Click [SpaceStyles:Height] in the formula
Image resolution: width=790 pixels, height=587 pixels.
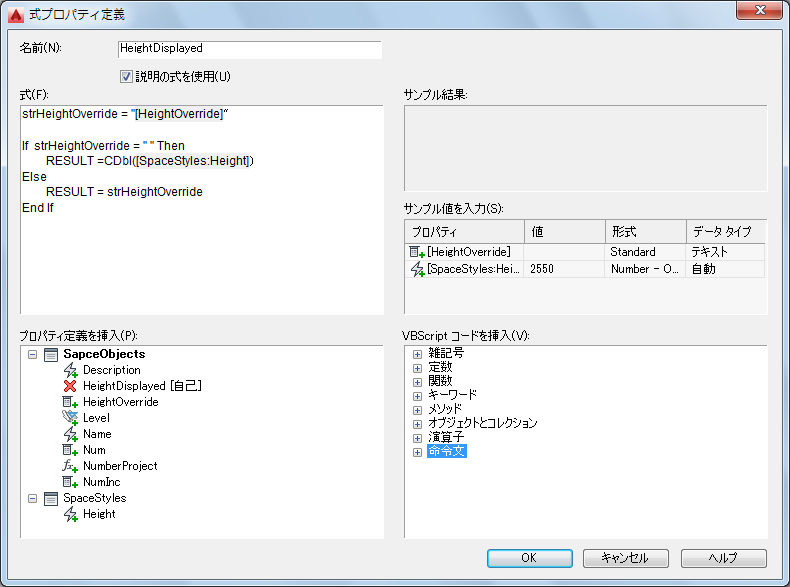pyautogui.click(x=194, y=161)
